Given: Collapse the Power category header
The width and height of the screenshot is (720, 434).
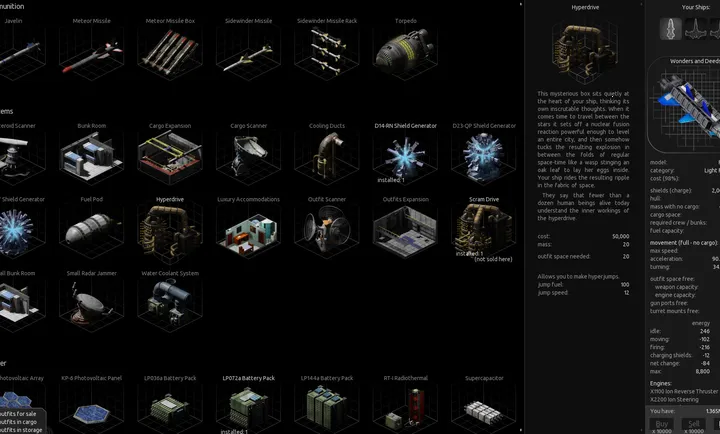Looking at the screenshot, I should (5, 363).
